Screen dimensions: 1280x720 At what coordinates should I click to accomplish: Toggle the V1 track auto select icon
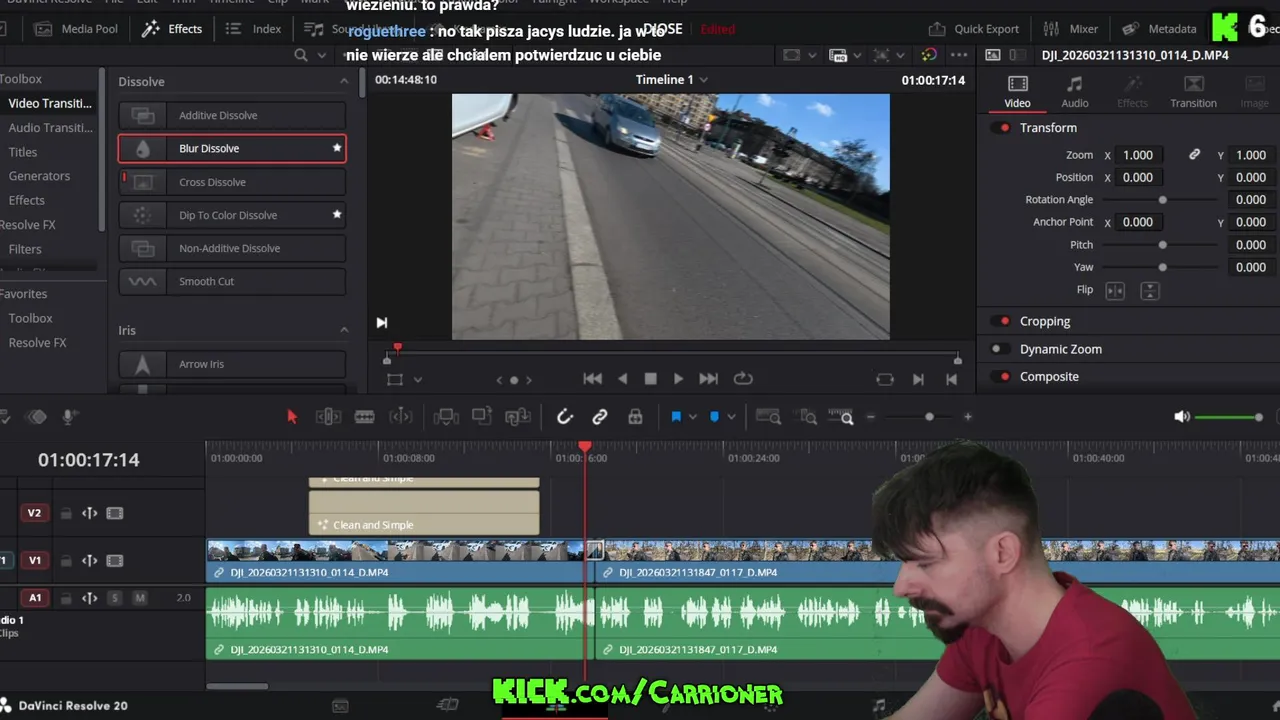89,561
